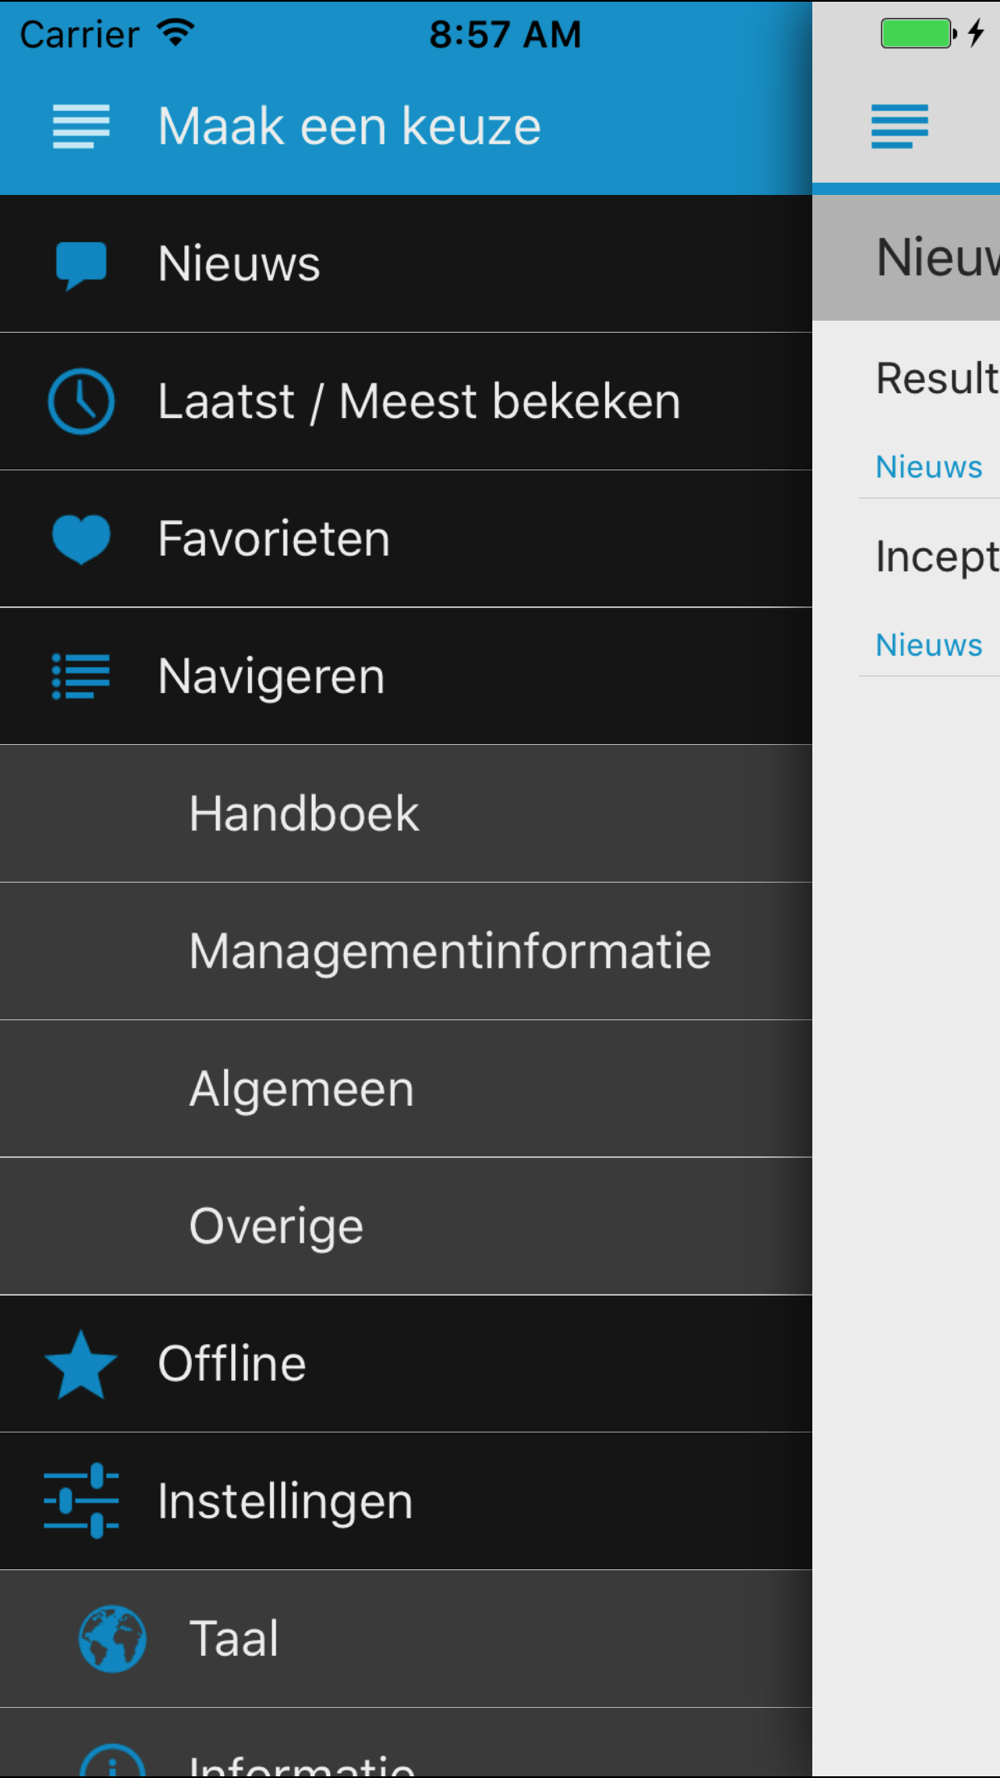1000x1778 pixels.
Task: Tap the Nieuws link under Result
Action: 929,467
